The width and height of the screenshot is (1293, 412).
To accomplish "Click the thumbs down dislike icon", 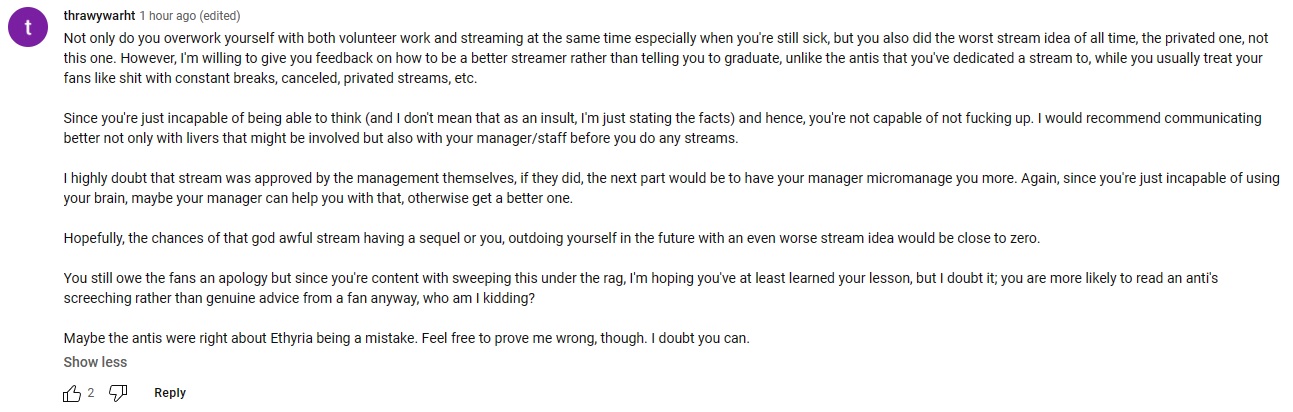I will coord(118,393).
